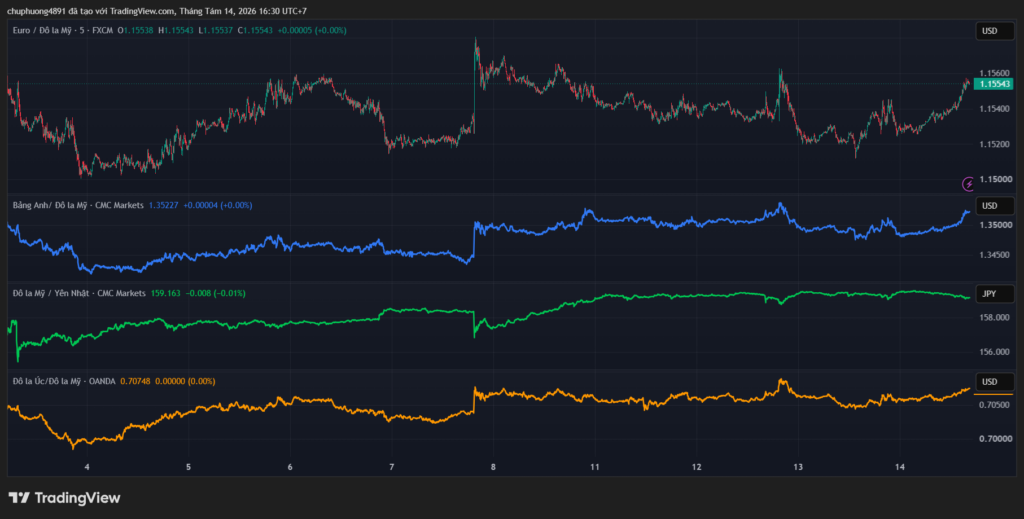
Task: Click the green 1.15543 current price label
Action: [993, 84]
